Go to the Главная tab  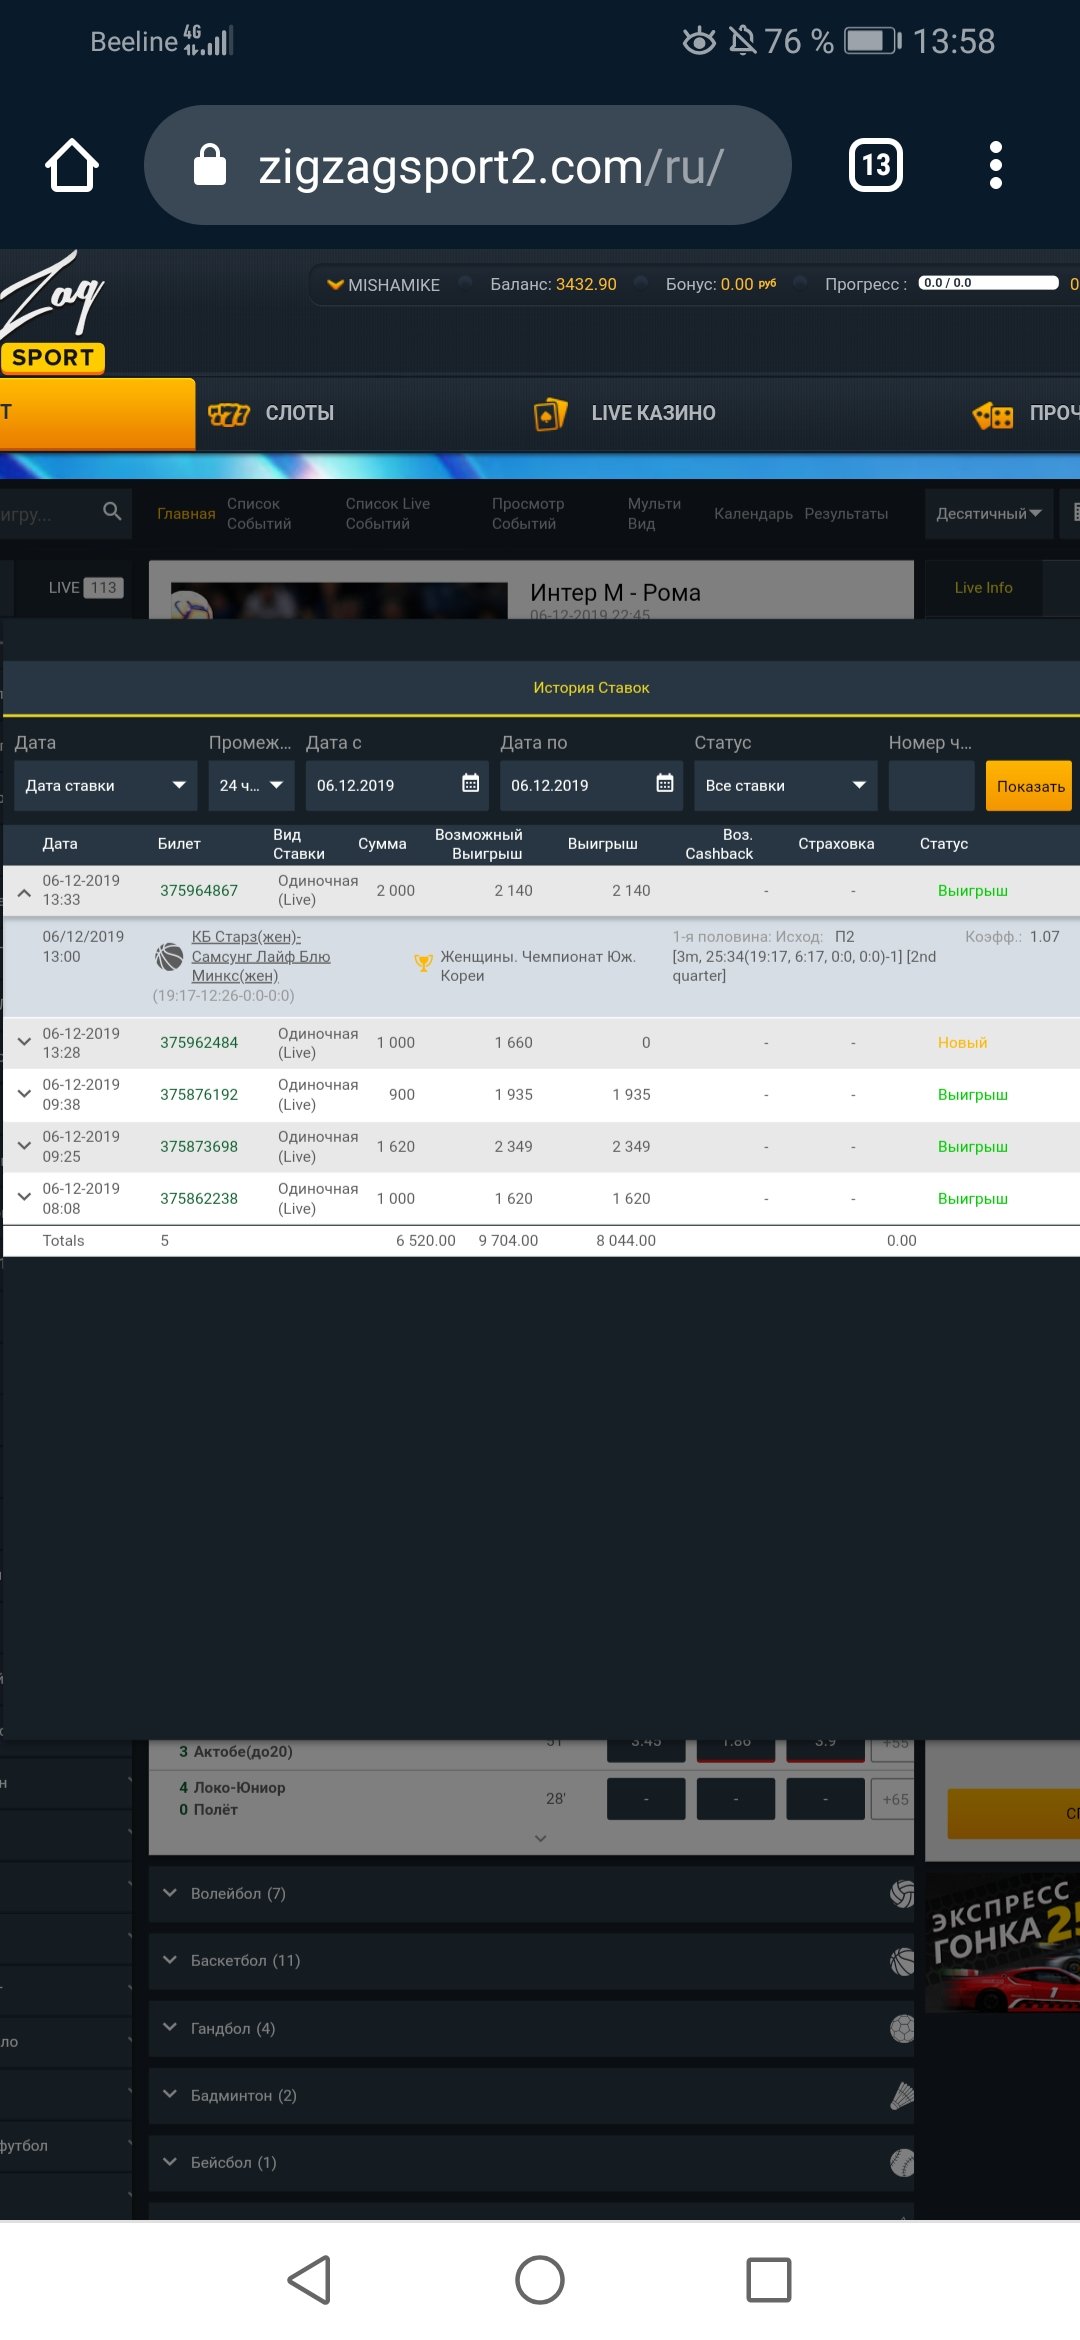(x=186, y=514)
